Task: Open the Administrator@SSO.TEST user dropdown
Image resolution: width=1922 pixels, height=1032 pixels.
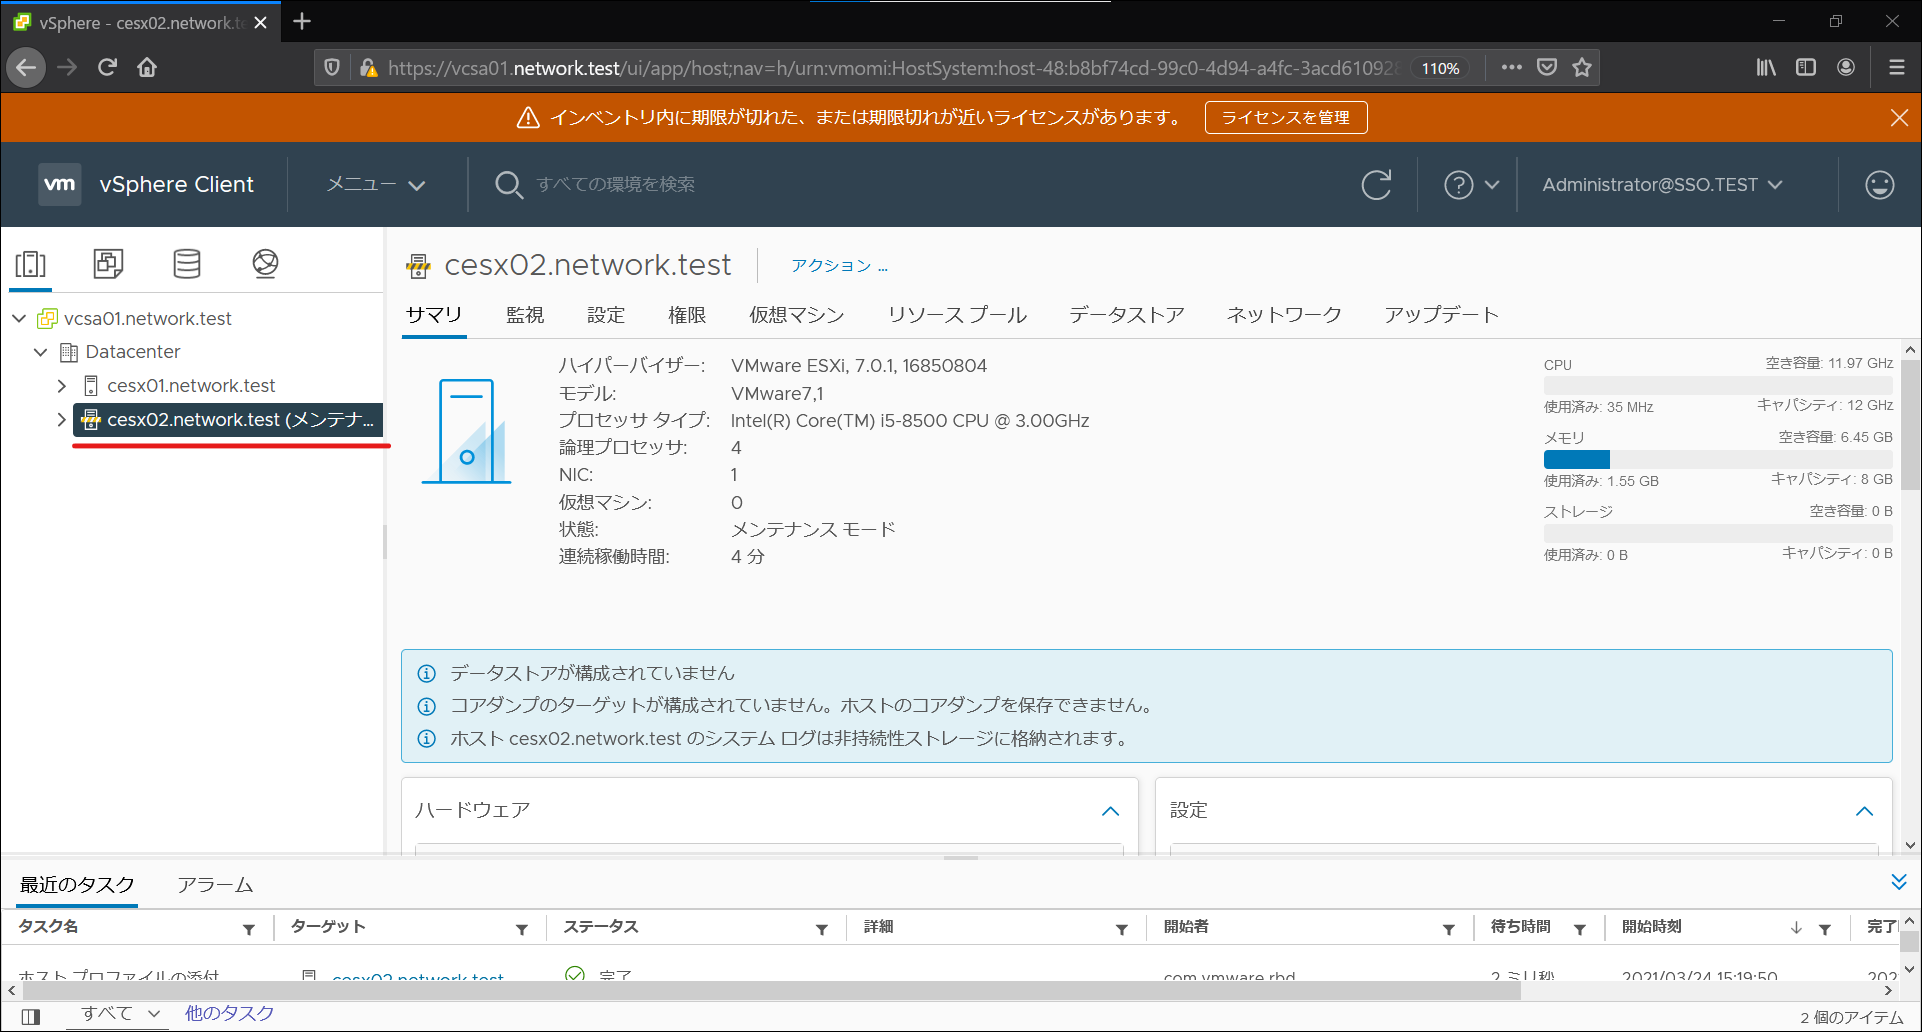Action: click(x=1662, y=185)
